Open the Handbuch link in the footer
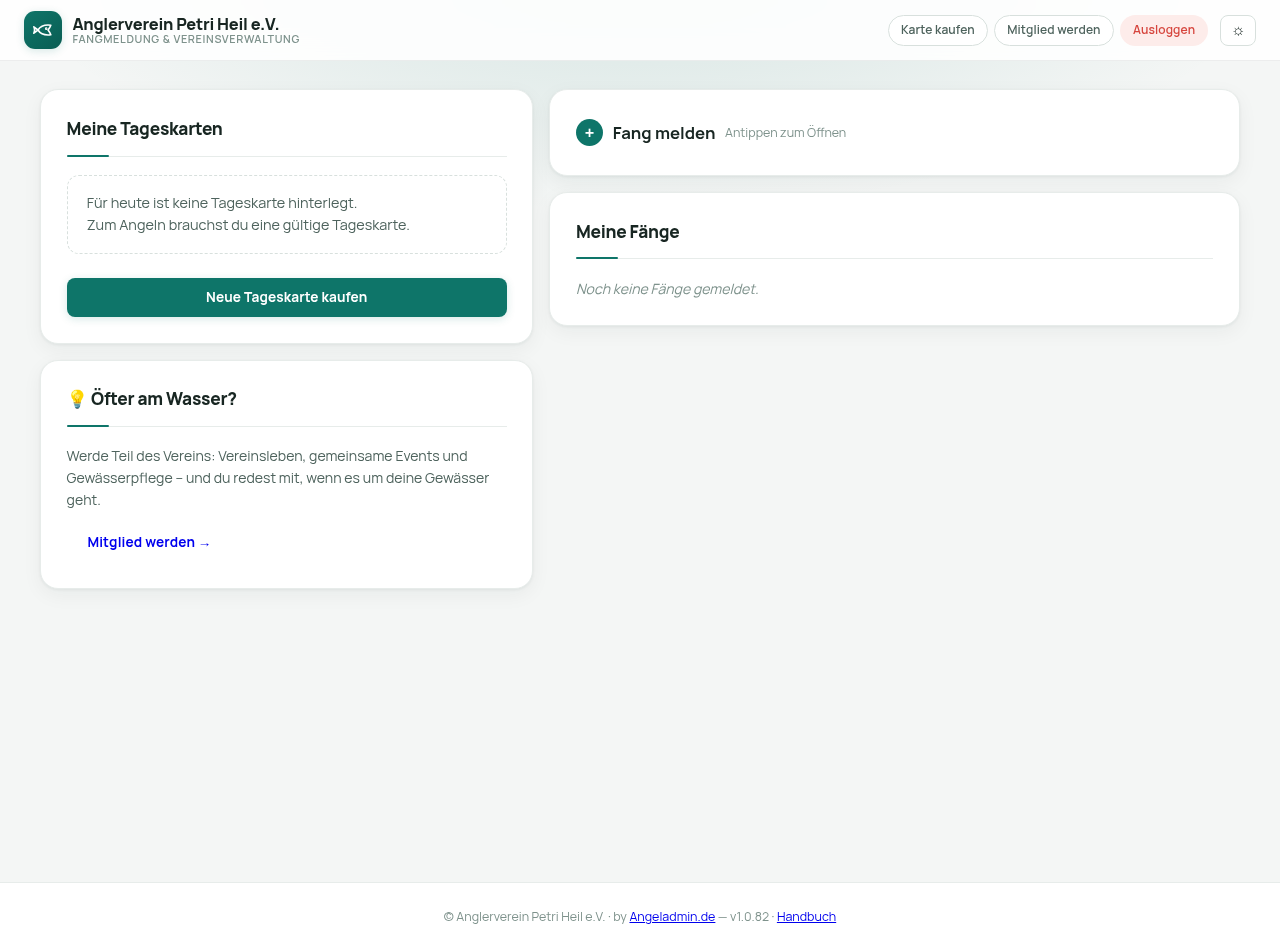 806,916
